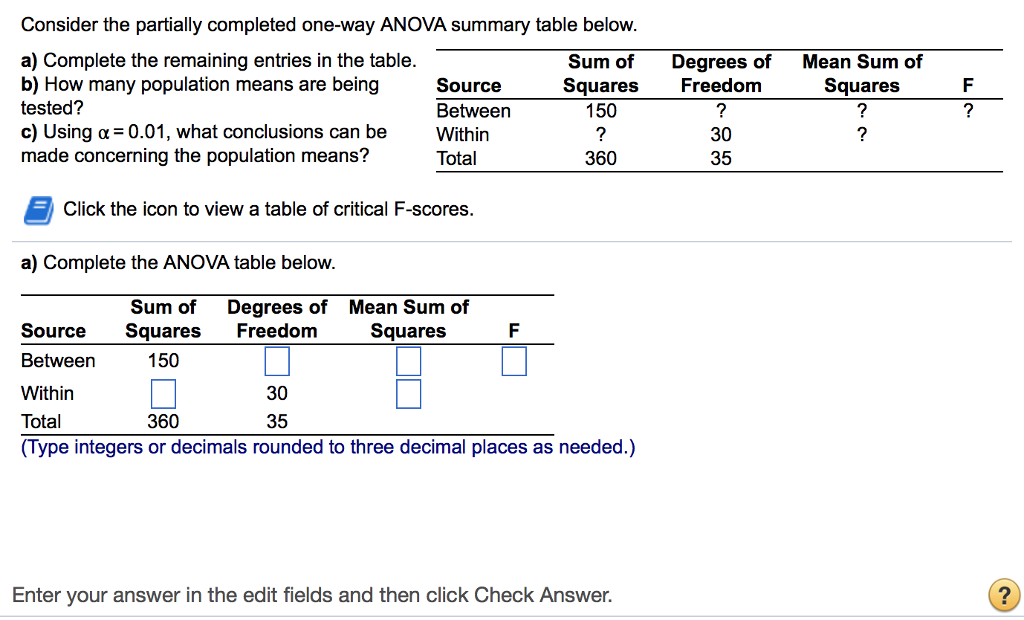Select the Between row label in the table
This screenshot has width=1024, height=620.
click(x=57, y=361)
